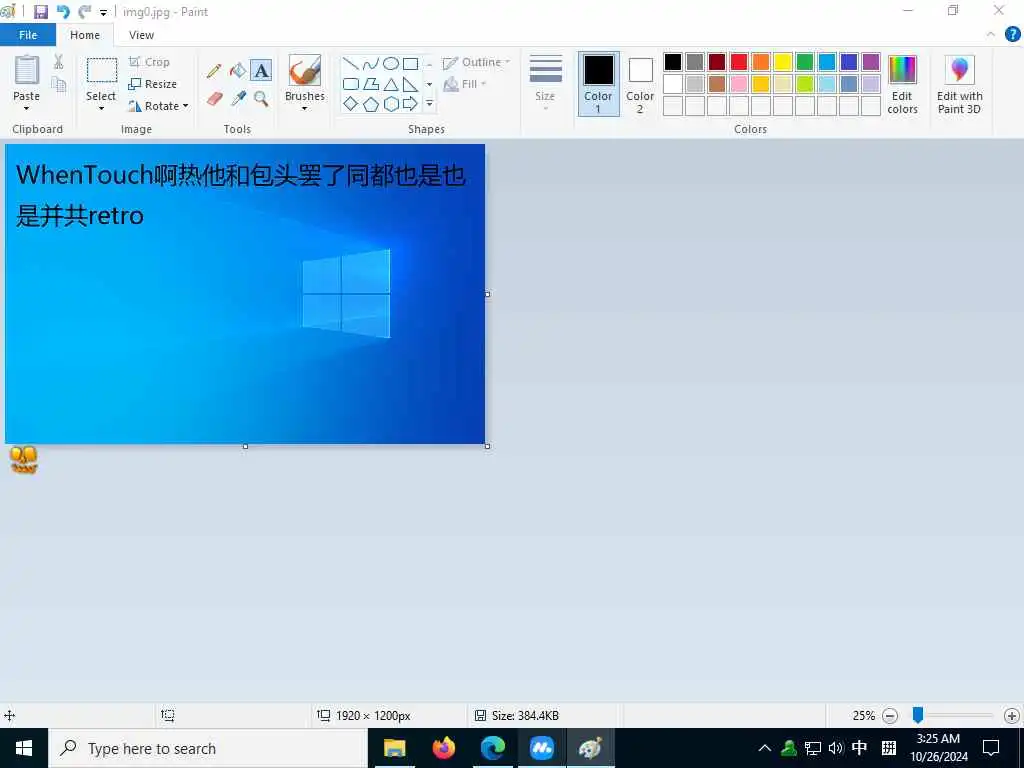Open Edit with Paint 3D

tap(959, 85)
